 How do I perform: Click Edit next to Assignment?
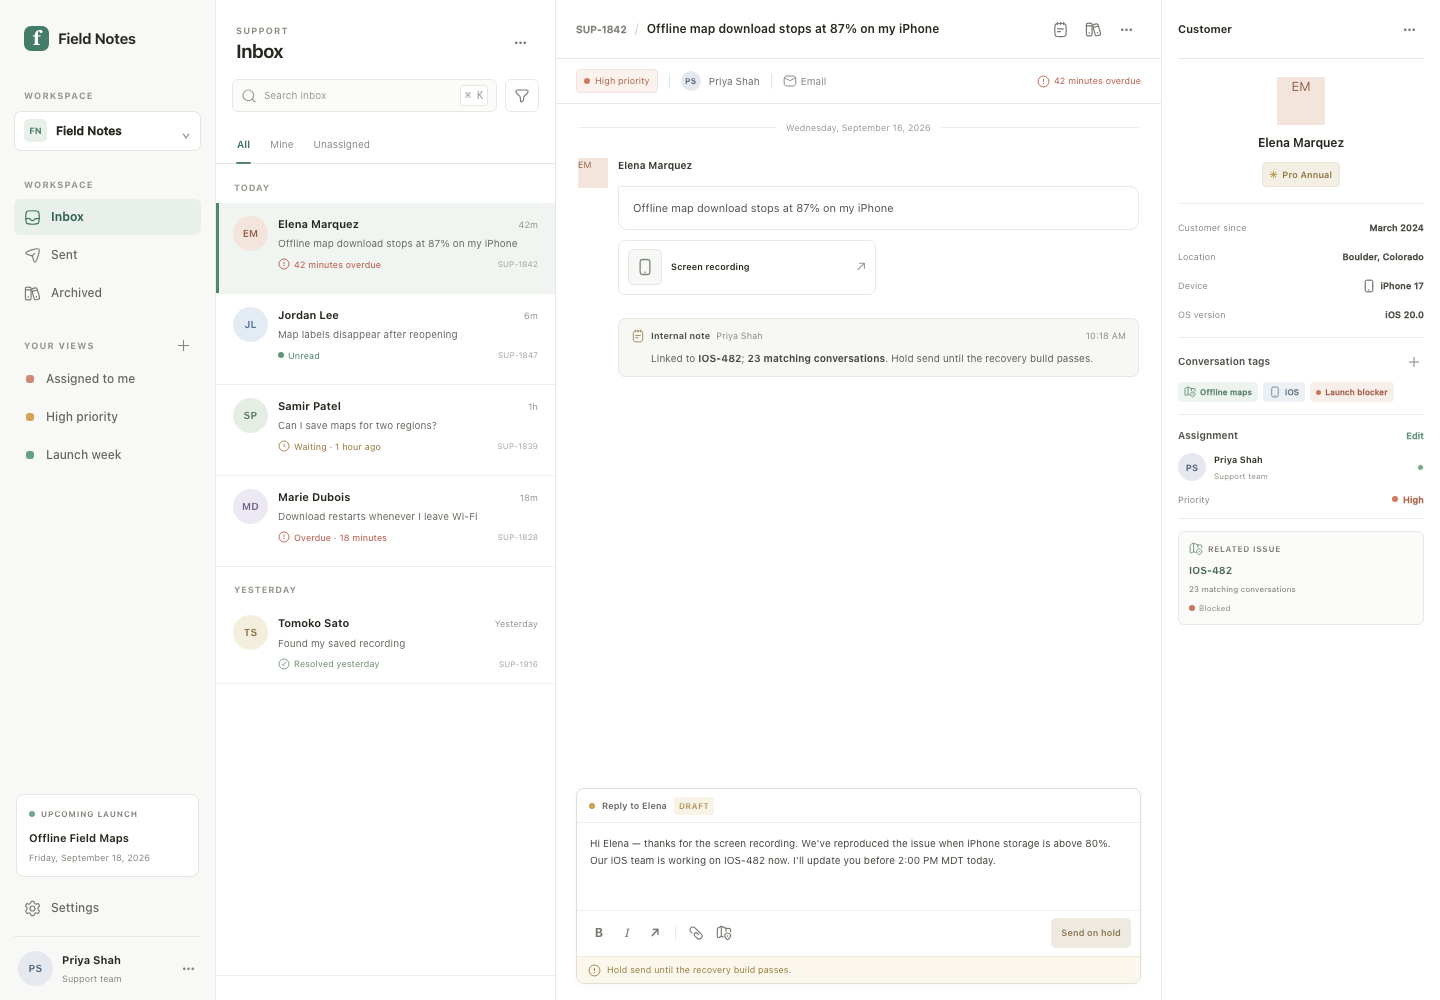pos(1415,436)
